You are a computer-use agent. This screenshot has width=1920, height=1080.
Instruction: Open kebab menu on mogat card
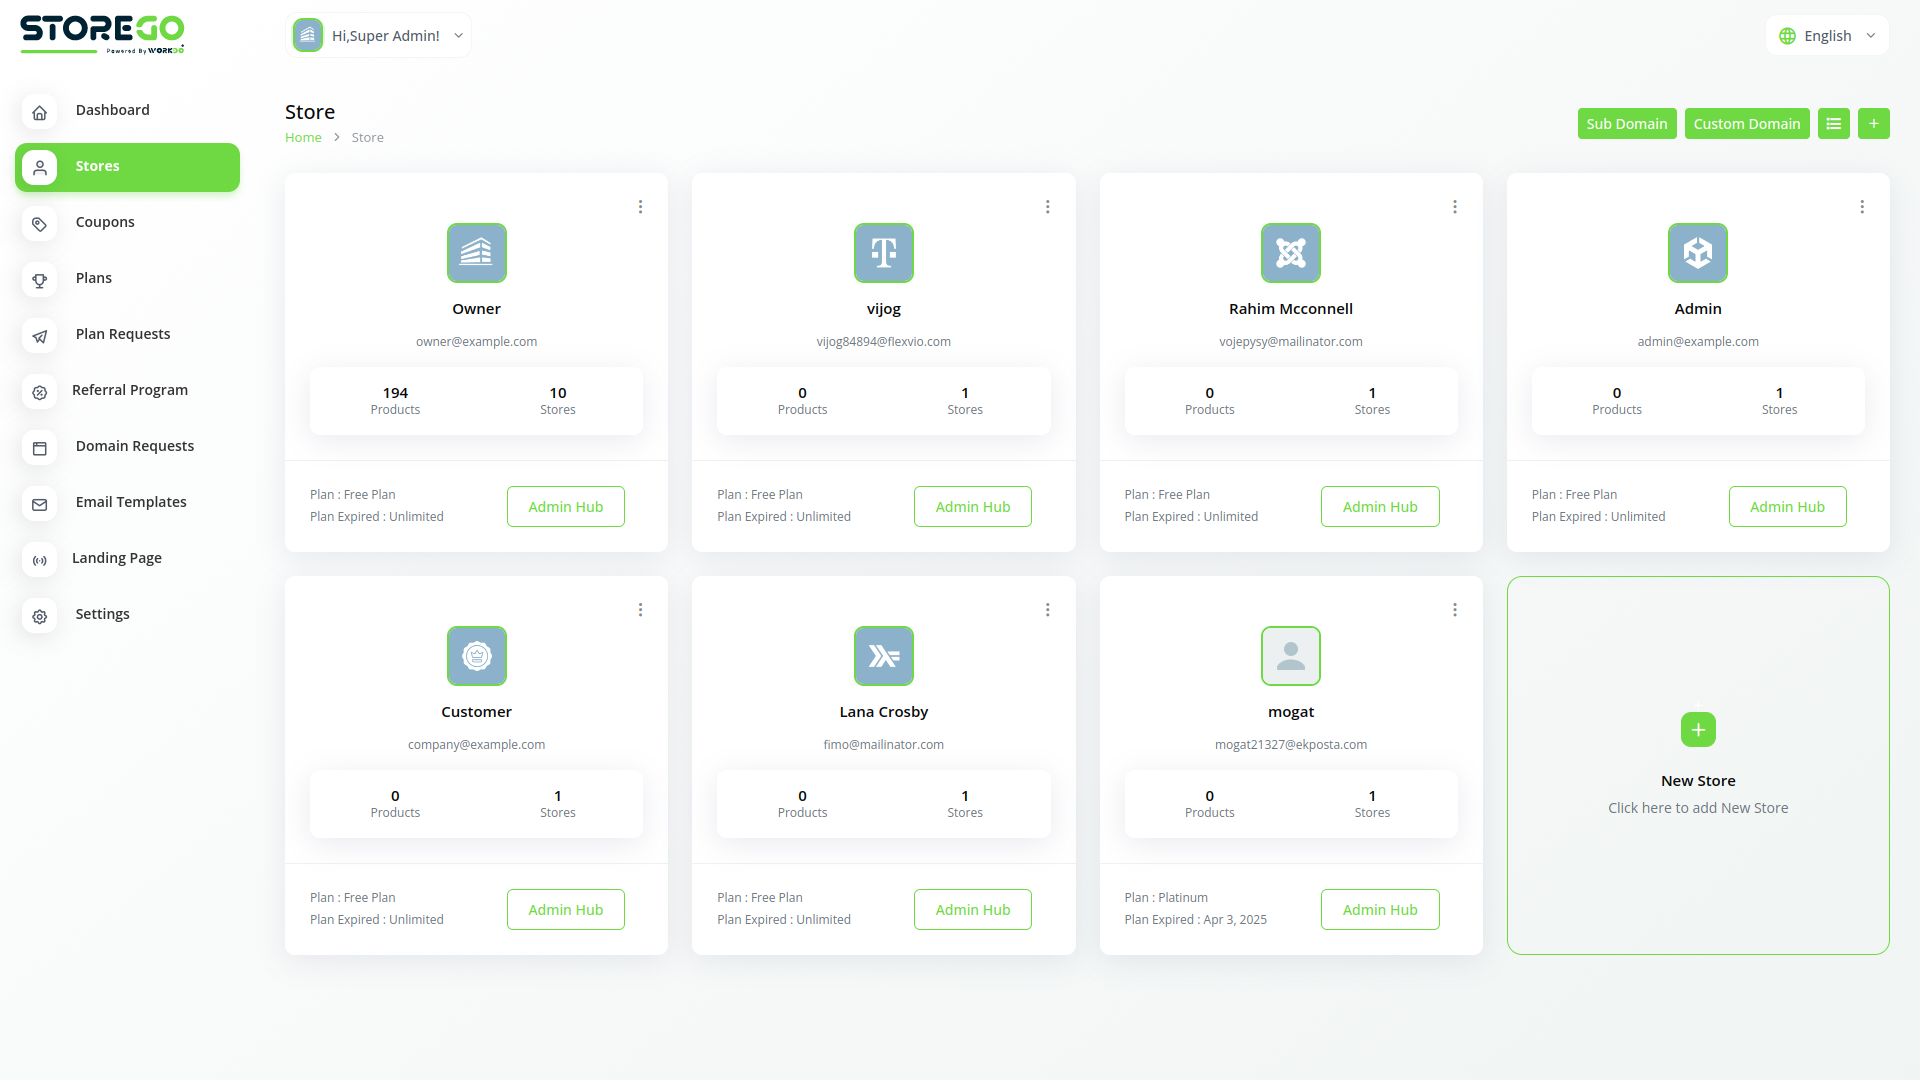click(1454, 610)
